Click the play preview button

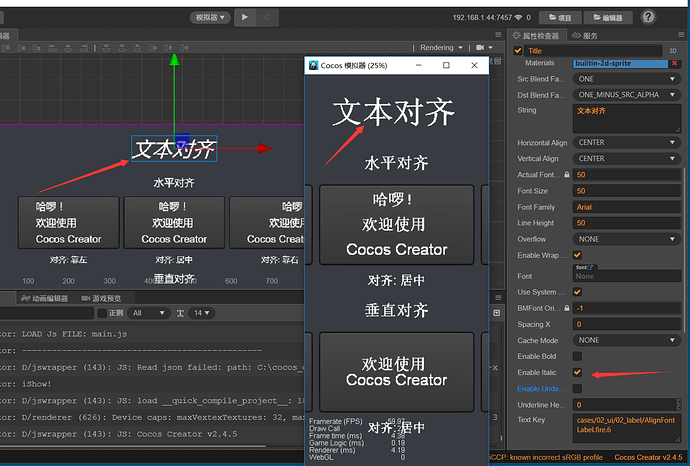click(x=245, y=17)
